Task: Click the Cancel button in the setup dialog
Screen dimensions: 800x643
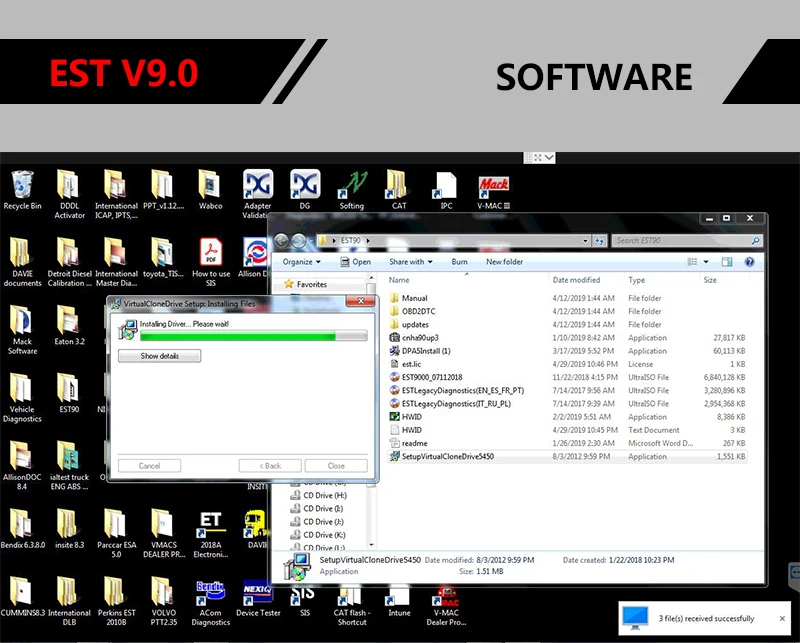Action: pyautogui.click(x=149, y=466)
